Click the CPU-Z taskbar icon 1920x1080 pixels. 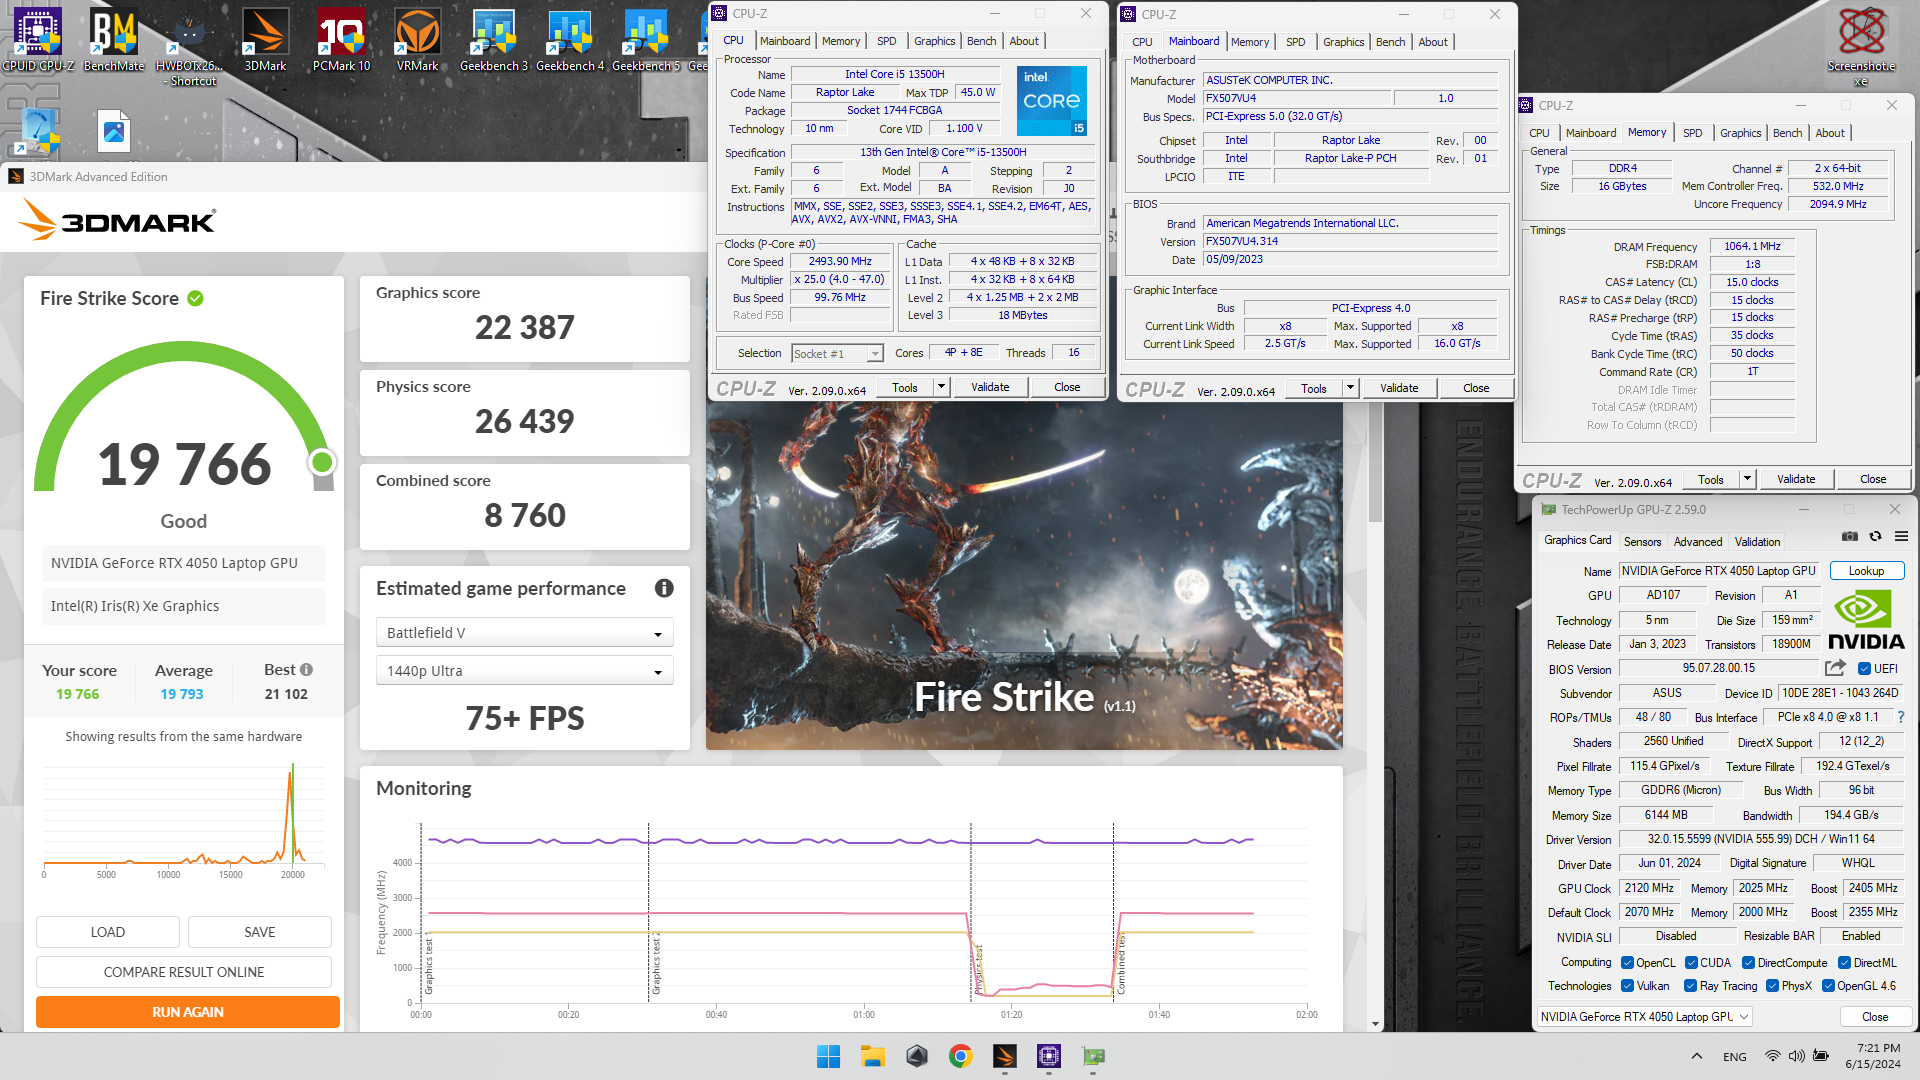tap(1049, 1056)
